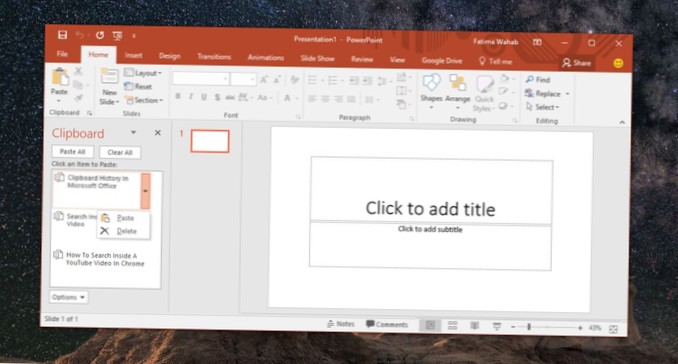The image size is (678, 364).
Task: Click the Save icon in title bar
Action: pos(62,35)
